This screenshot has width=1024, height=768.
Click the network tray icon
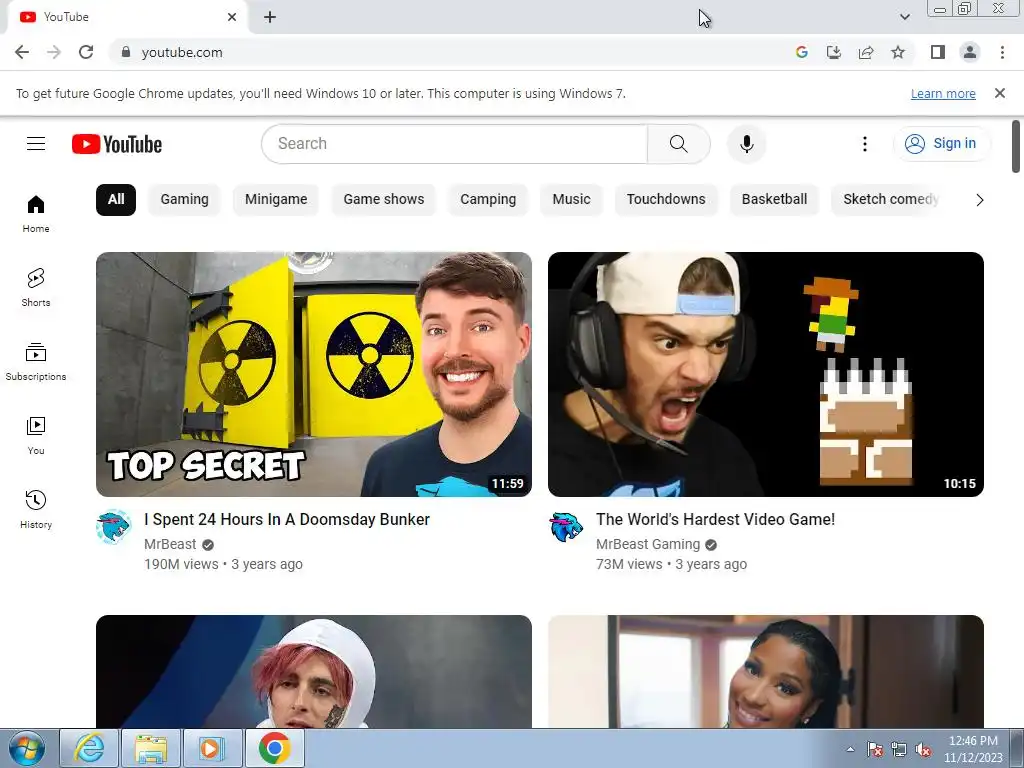coord(899,750)
